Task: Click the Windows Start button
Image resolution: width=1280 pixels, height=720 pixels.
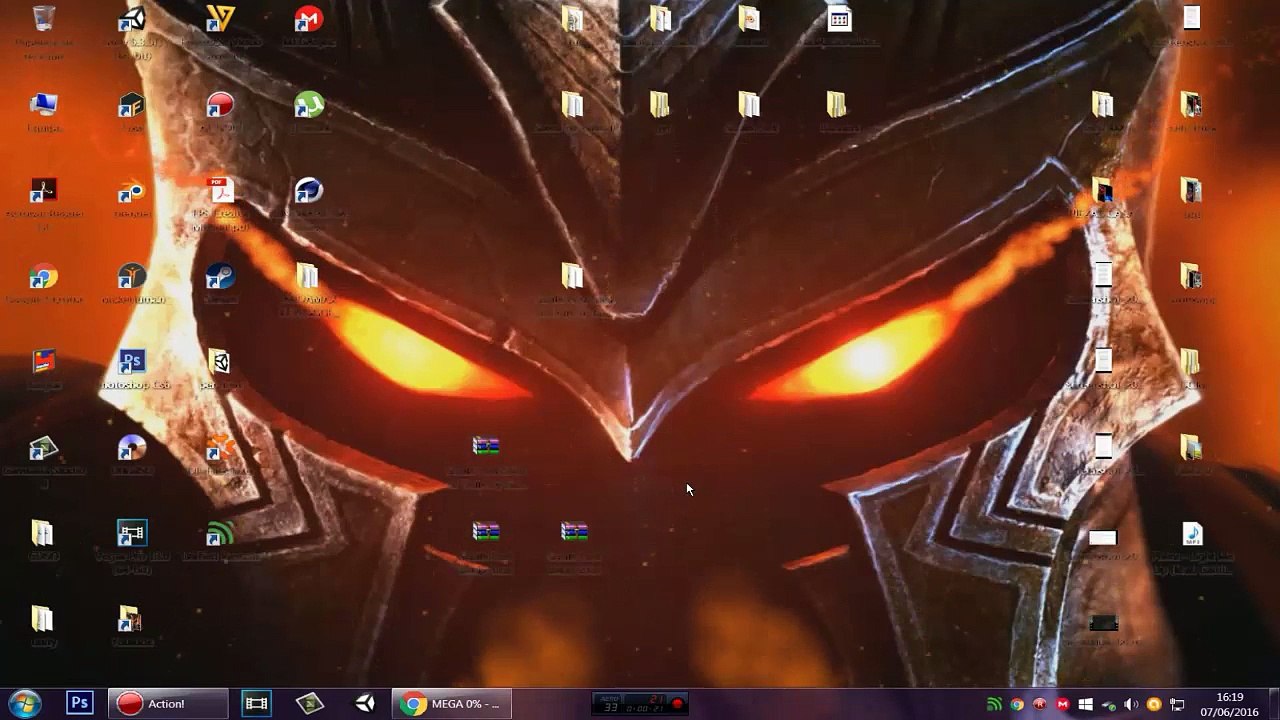Action: pos(24,703)
